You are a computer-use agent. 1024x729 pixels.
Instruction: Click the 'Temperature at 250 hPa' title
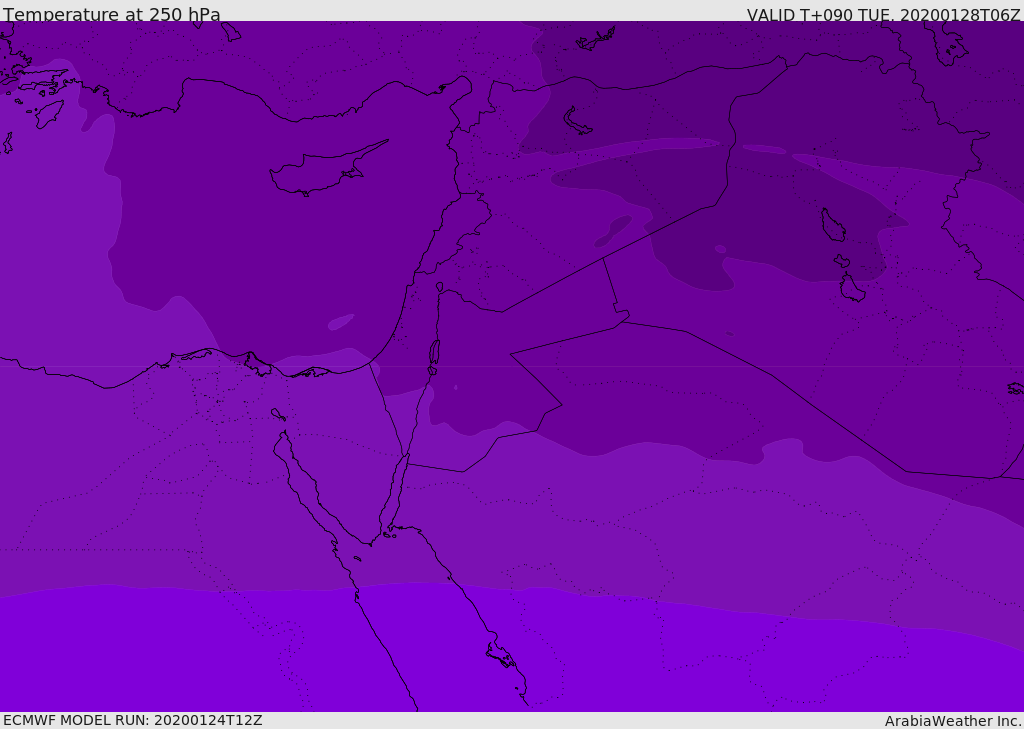(112, 14)
